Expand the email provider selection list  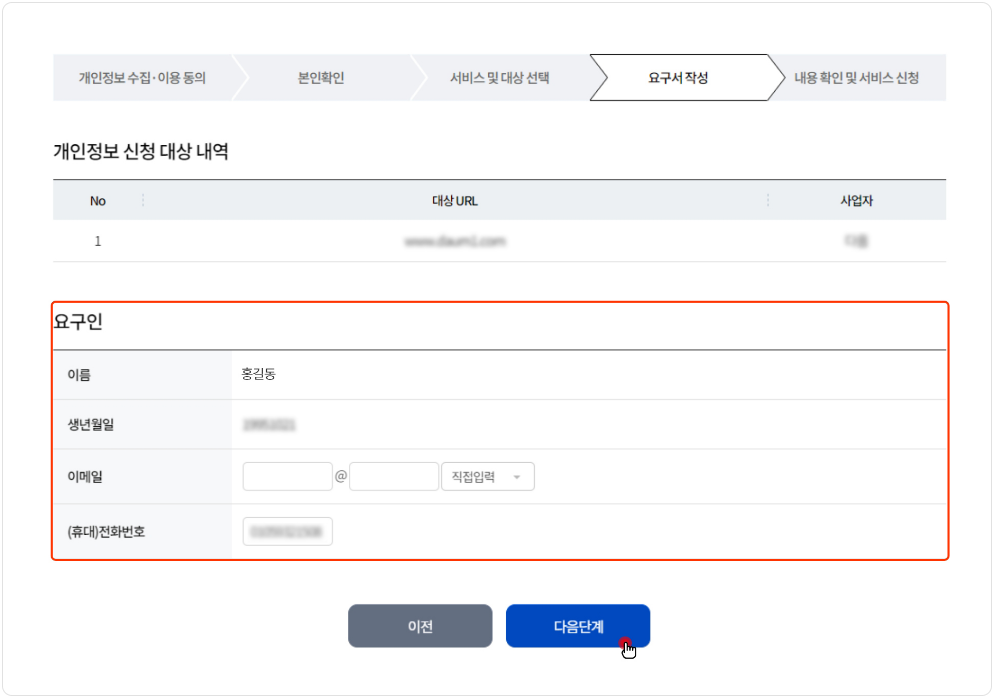coord(487,476)
